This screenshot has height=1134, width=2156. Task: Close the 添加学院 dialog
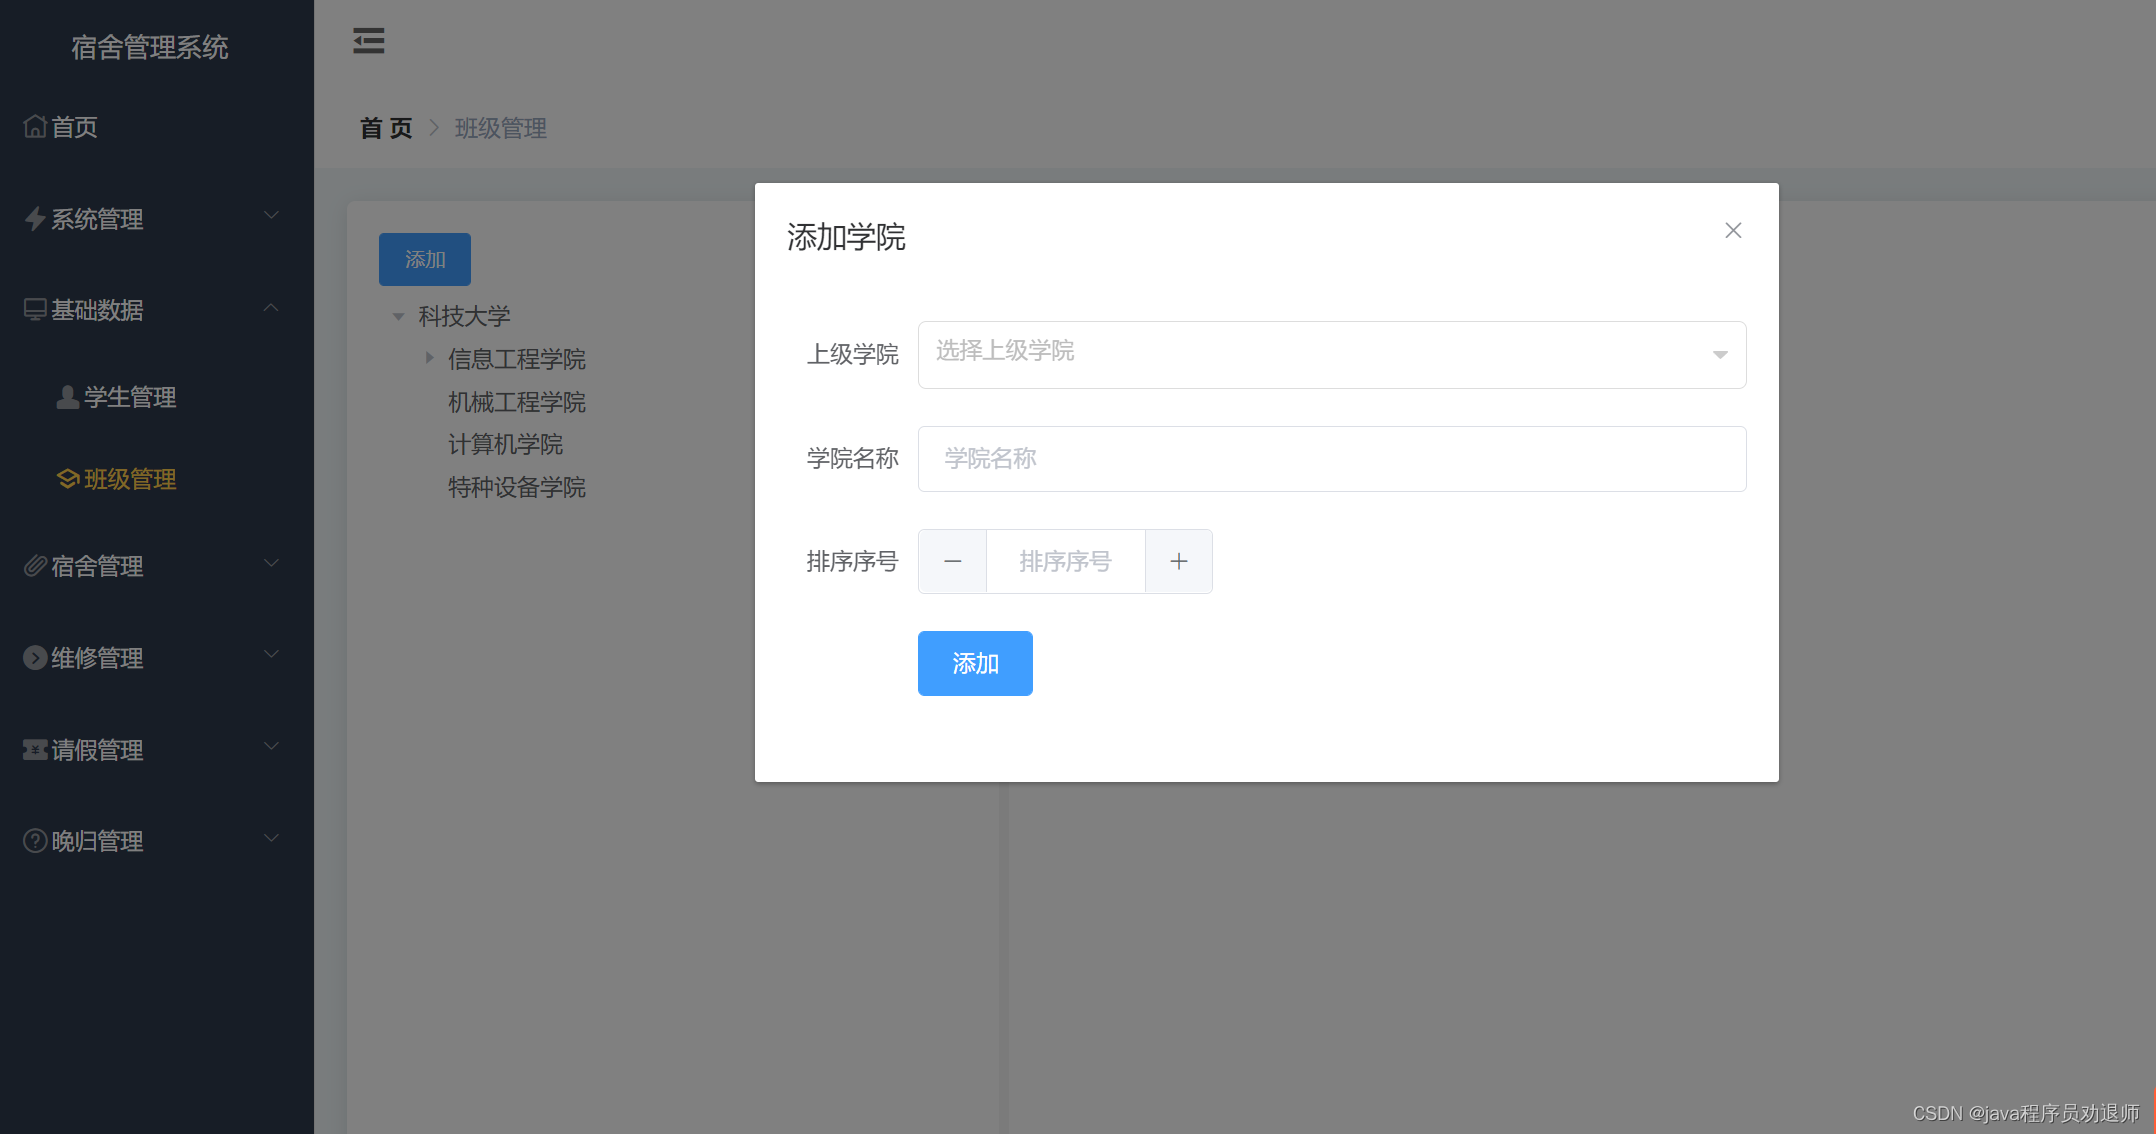(x=1733, y=230)
